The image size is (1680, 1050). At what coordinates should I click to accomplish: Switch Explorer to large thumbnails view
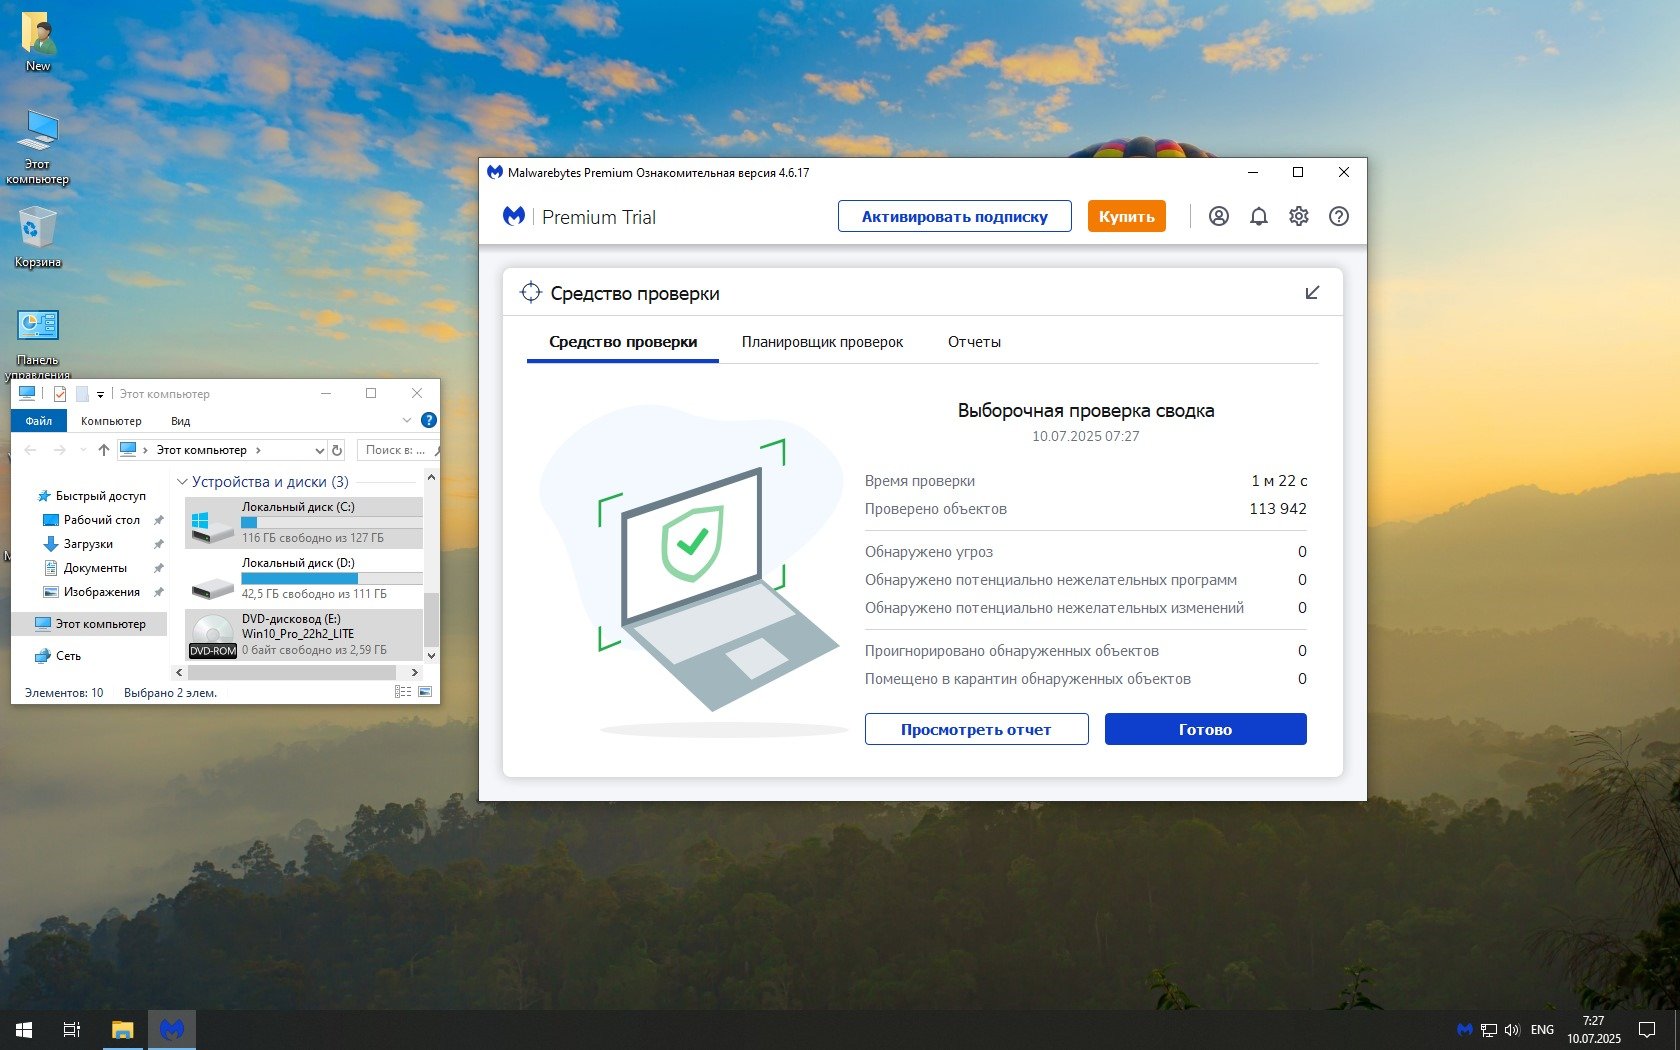[x=425, y=692]
